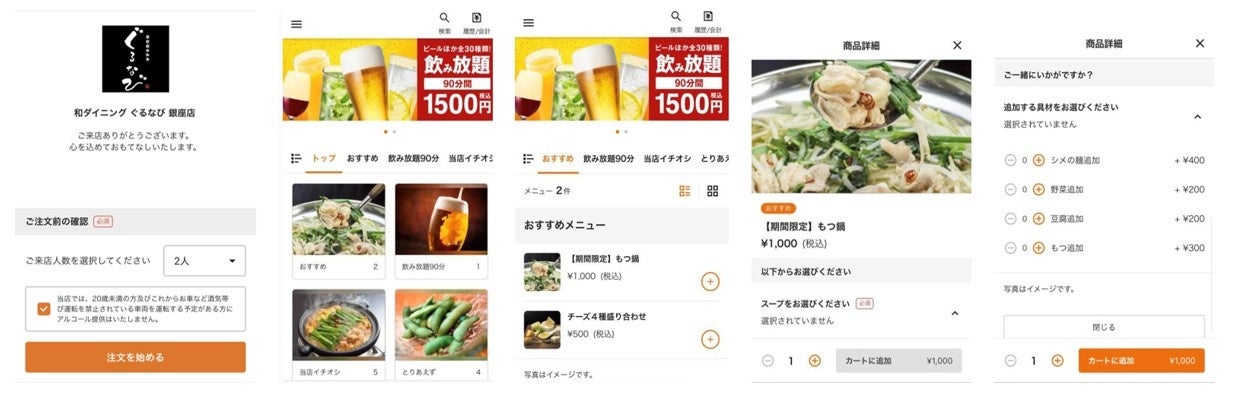The width and height of the screenshot is (1243, 405).
Task: Collapse the スープをお選びください section
Action: click(954, 312)
